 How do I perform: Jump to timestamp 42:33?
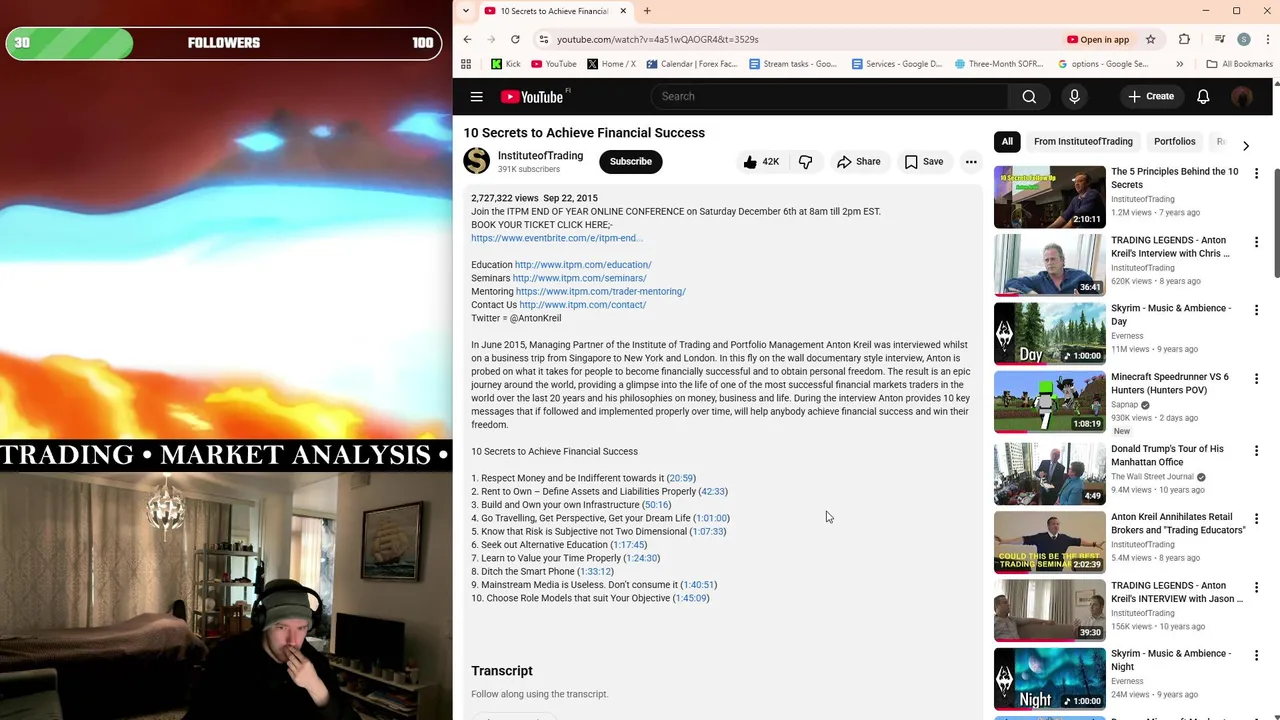click(x=713, y=492)
